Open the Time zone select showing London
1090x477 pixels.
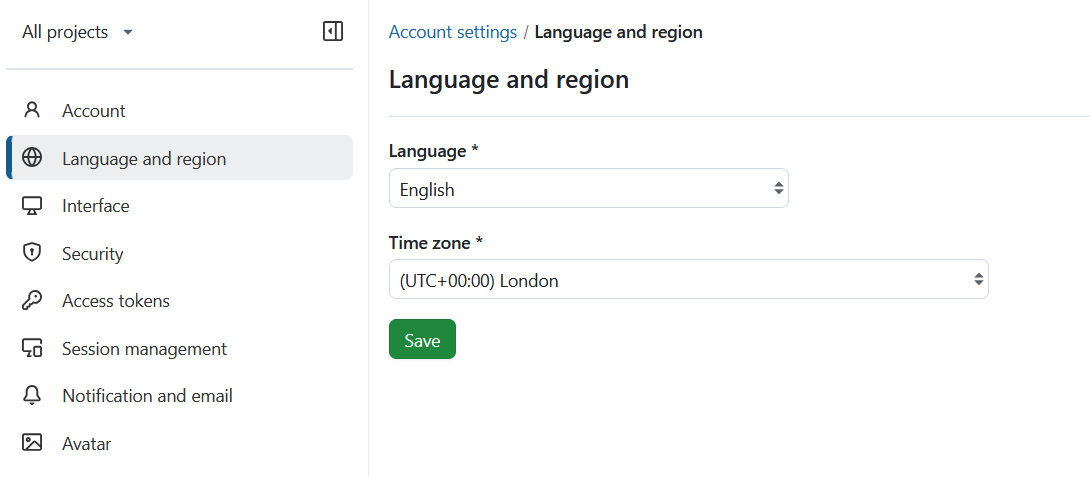(x=688, y=280)
